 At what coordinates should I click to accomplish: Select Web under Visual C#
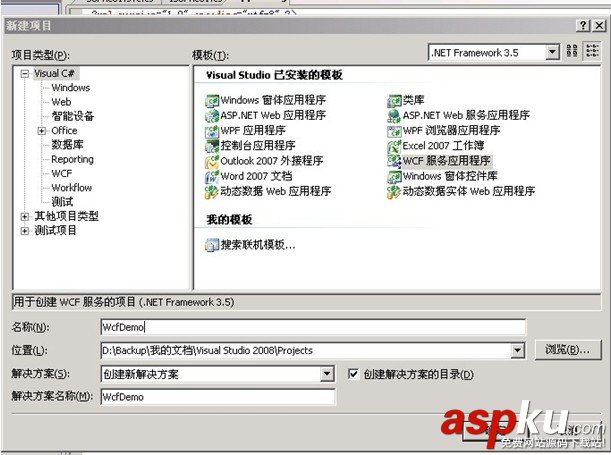pos(61,102)
